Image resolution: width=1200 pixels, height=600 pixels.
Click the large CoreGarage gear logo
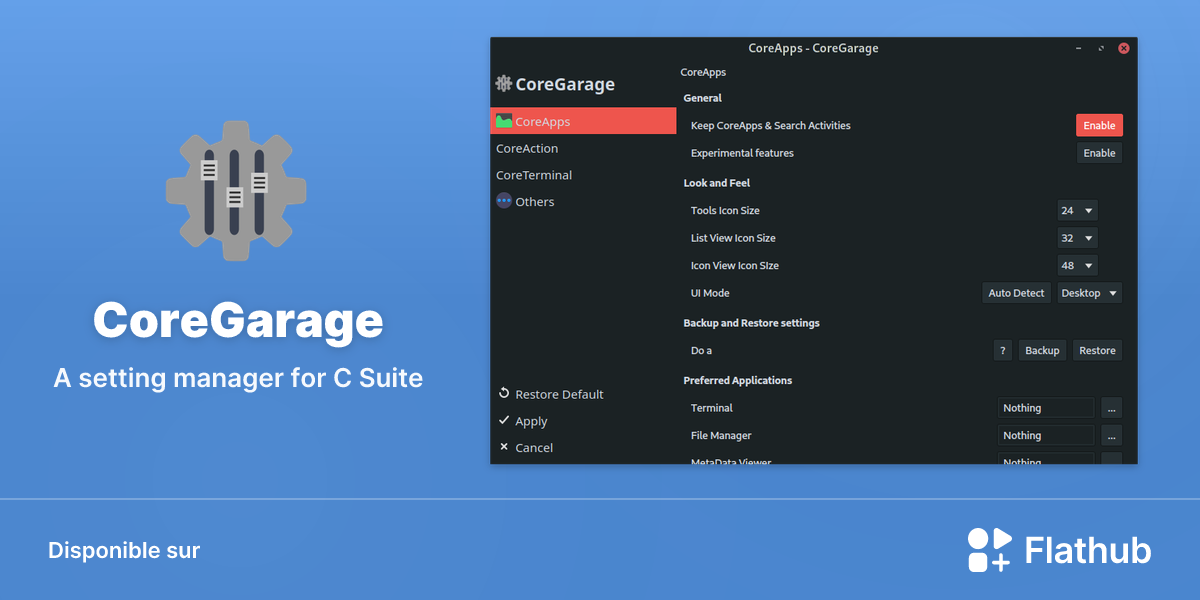click(x=236, y=191)
